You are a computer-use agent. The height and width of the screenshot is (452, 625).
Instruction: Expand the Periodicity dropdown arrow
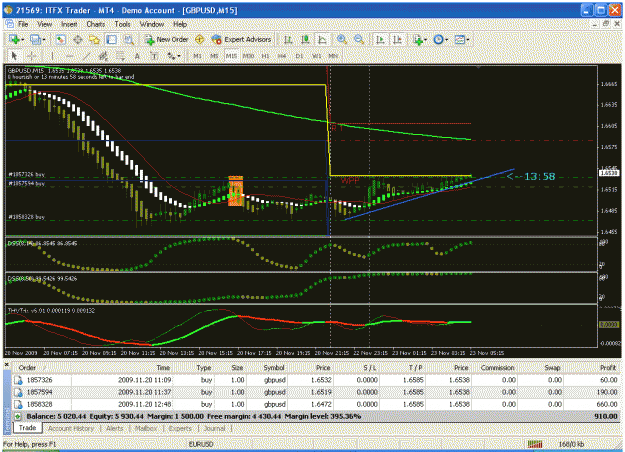446,39
